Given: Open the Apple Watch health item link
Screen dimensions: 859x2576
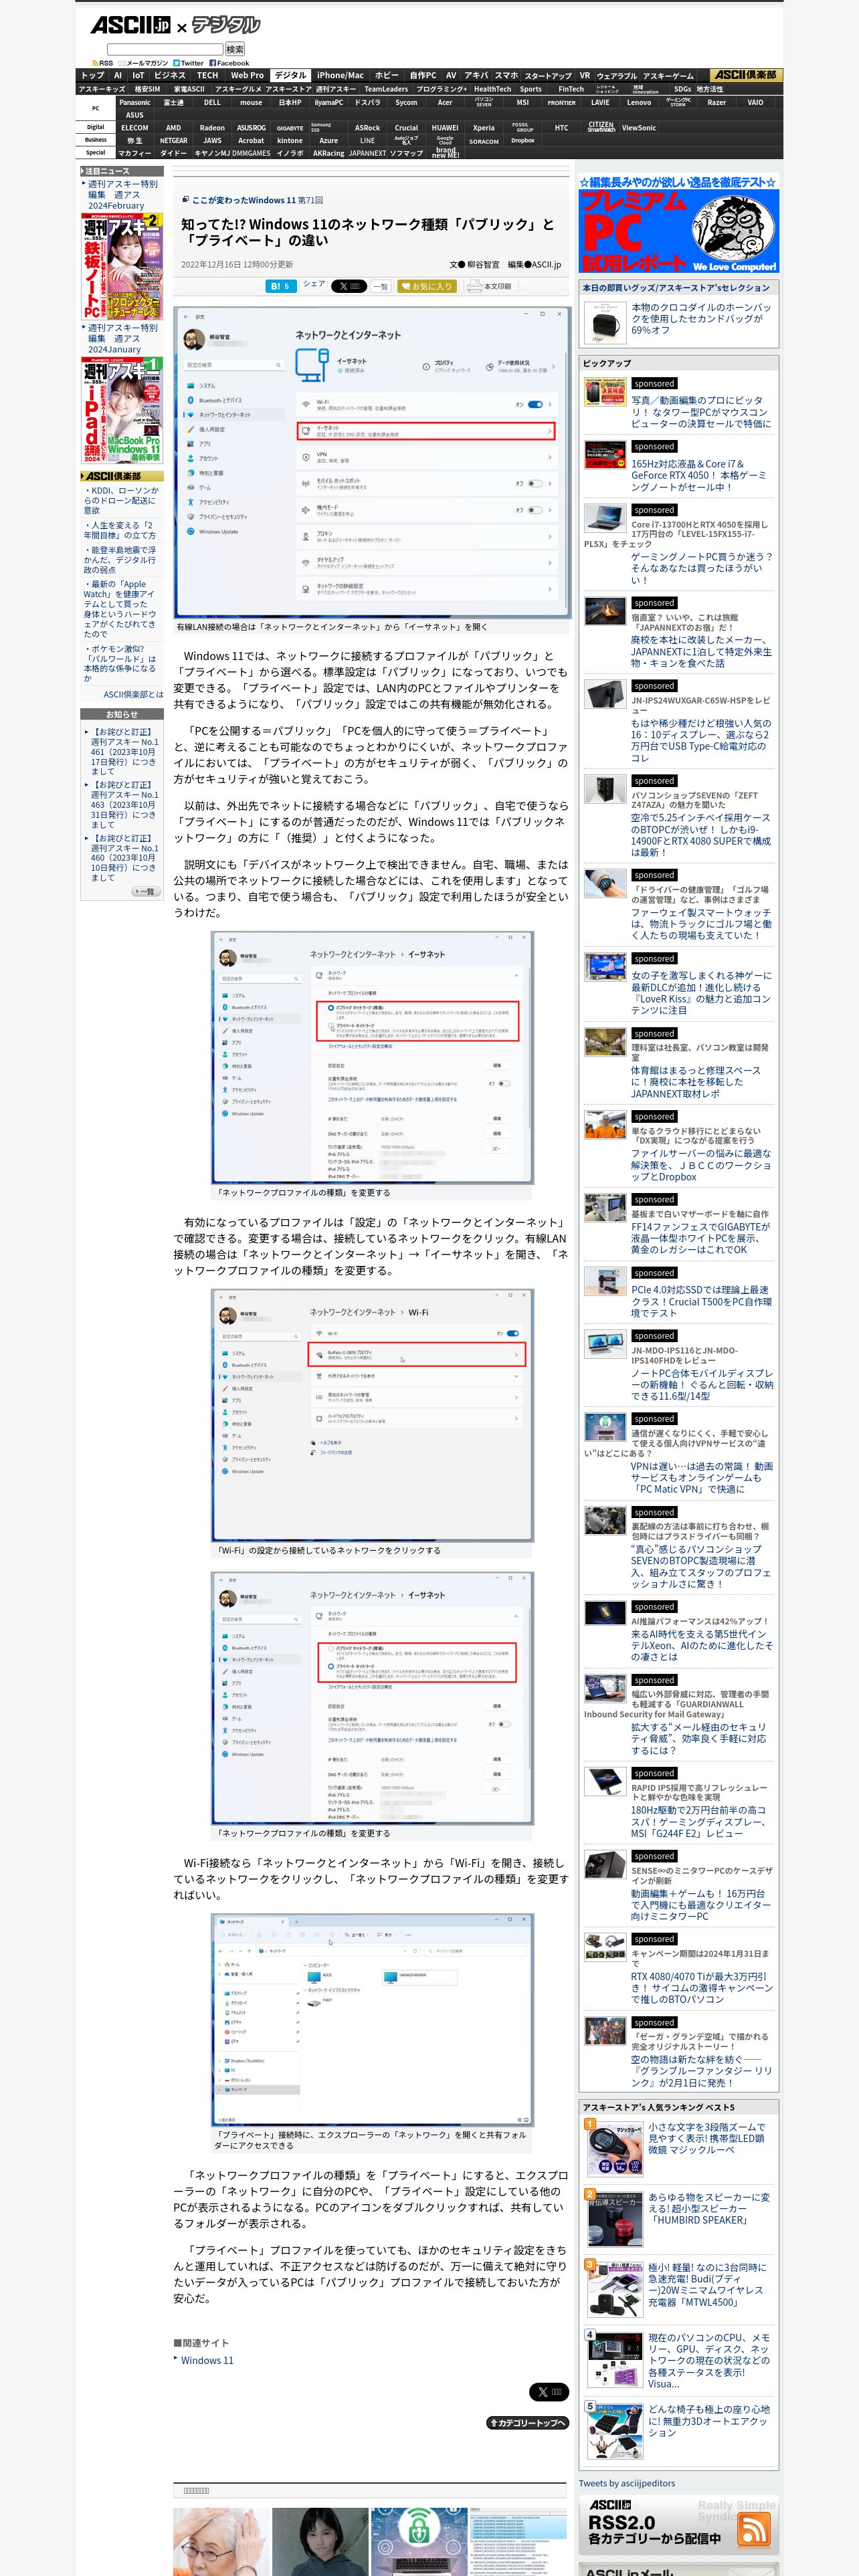Looking at the screenshot, I should pyautogui.click(x=120, y=609).
